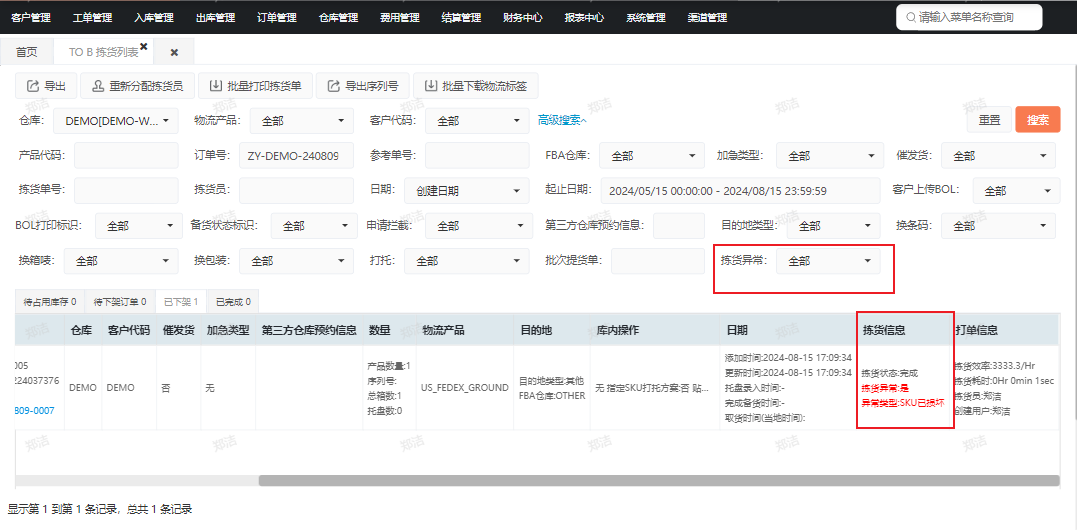The width and height of the screenshot is (1077, 530).
Task: Open the 催发货 dropdown
Action: [998, 156]
